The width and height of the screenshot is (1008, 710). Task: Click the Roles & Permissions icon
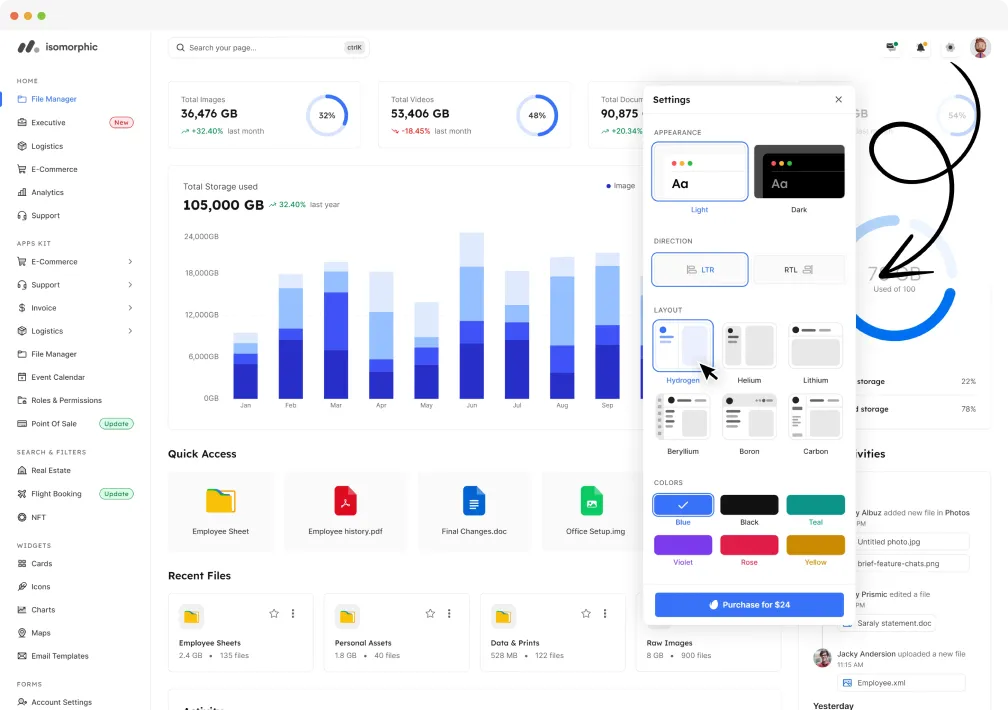[x=22, y=400]
